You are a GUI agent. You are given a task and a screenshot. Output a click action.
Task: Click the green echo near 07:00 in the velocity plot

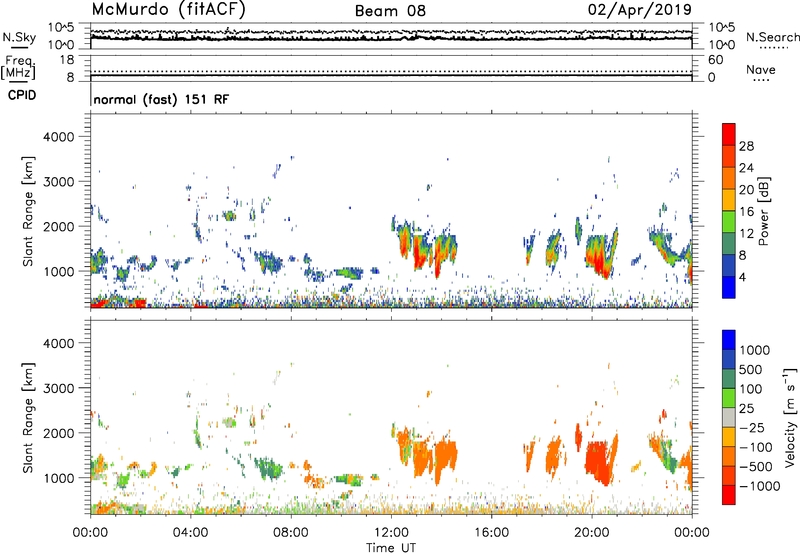[x=267, y=468]
